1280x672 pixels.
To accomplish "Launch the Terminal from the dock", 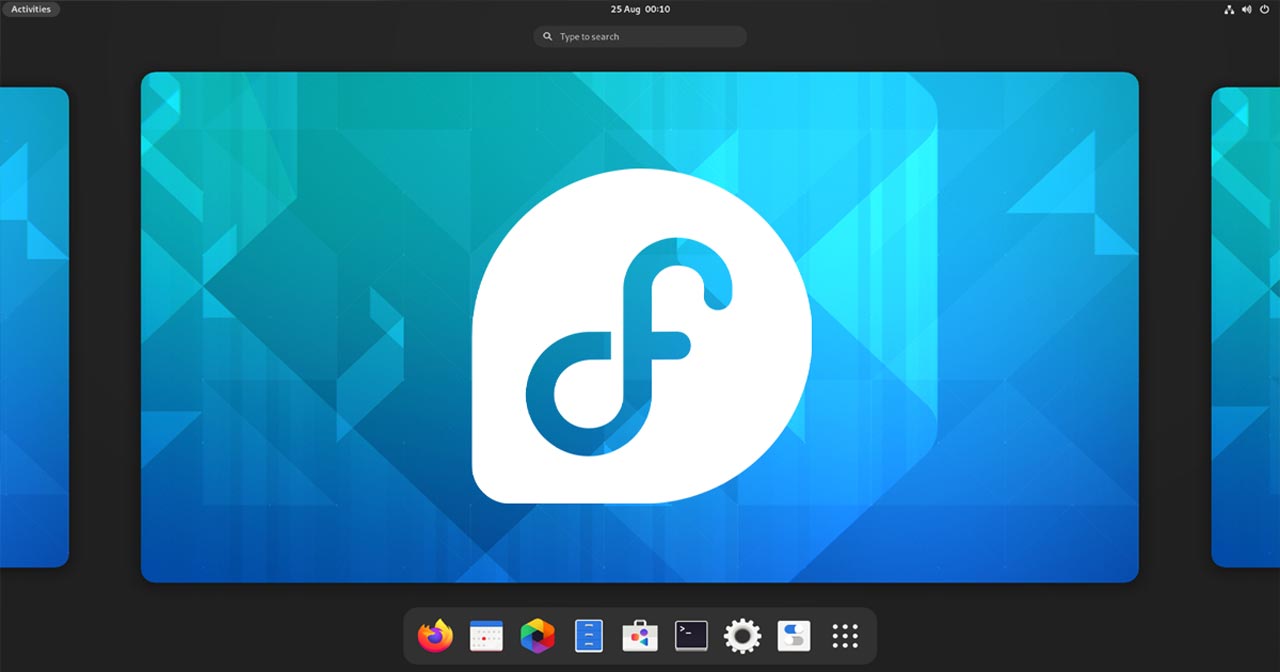I will [691, 636].
